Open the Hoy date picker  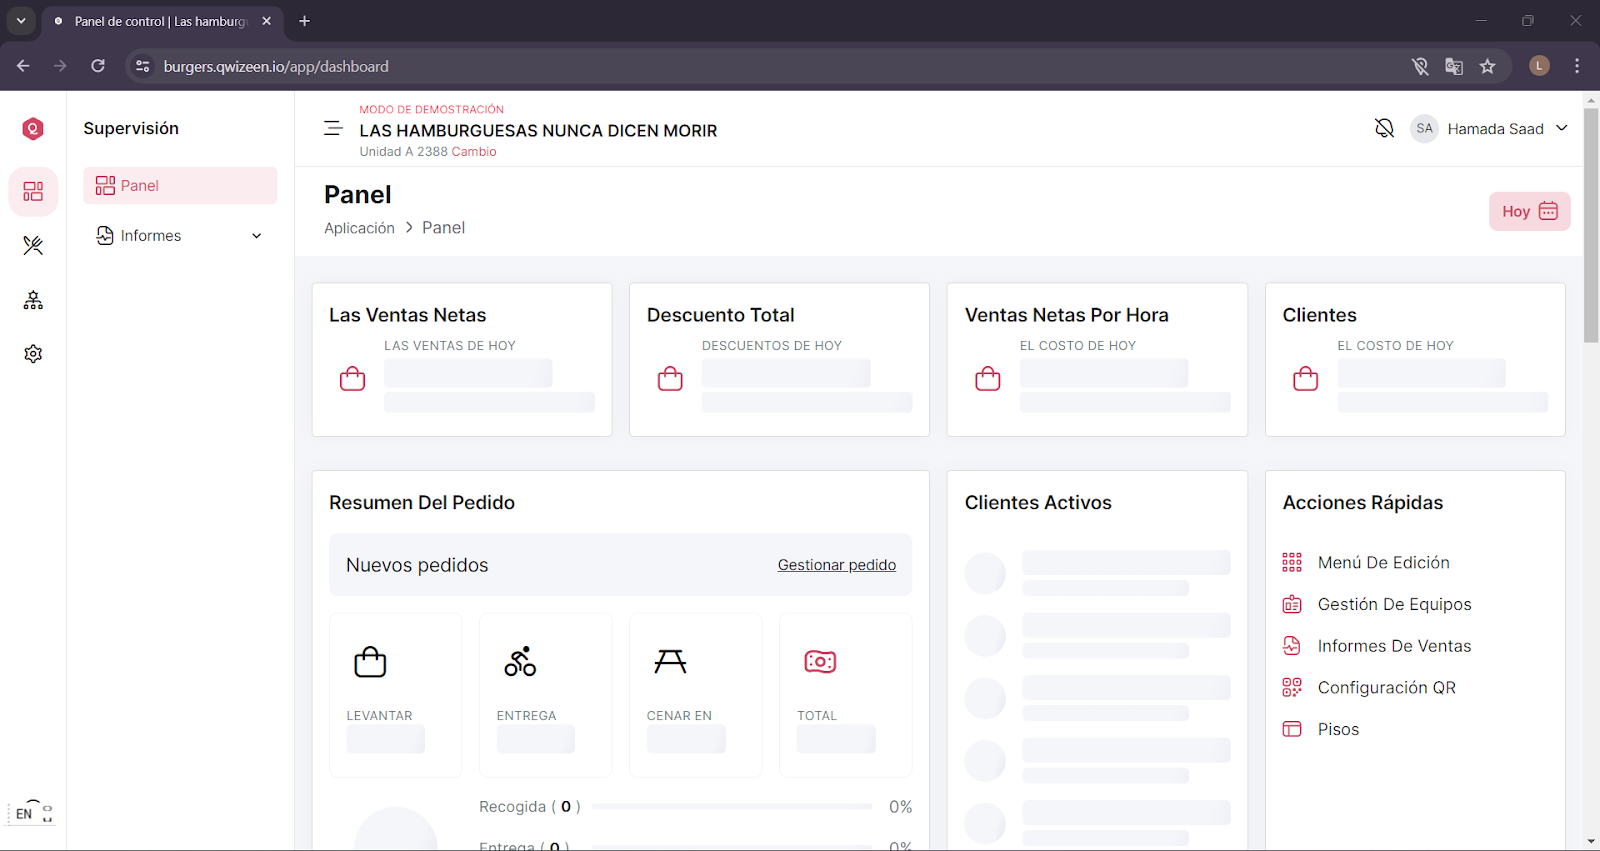point(1529,211)
